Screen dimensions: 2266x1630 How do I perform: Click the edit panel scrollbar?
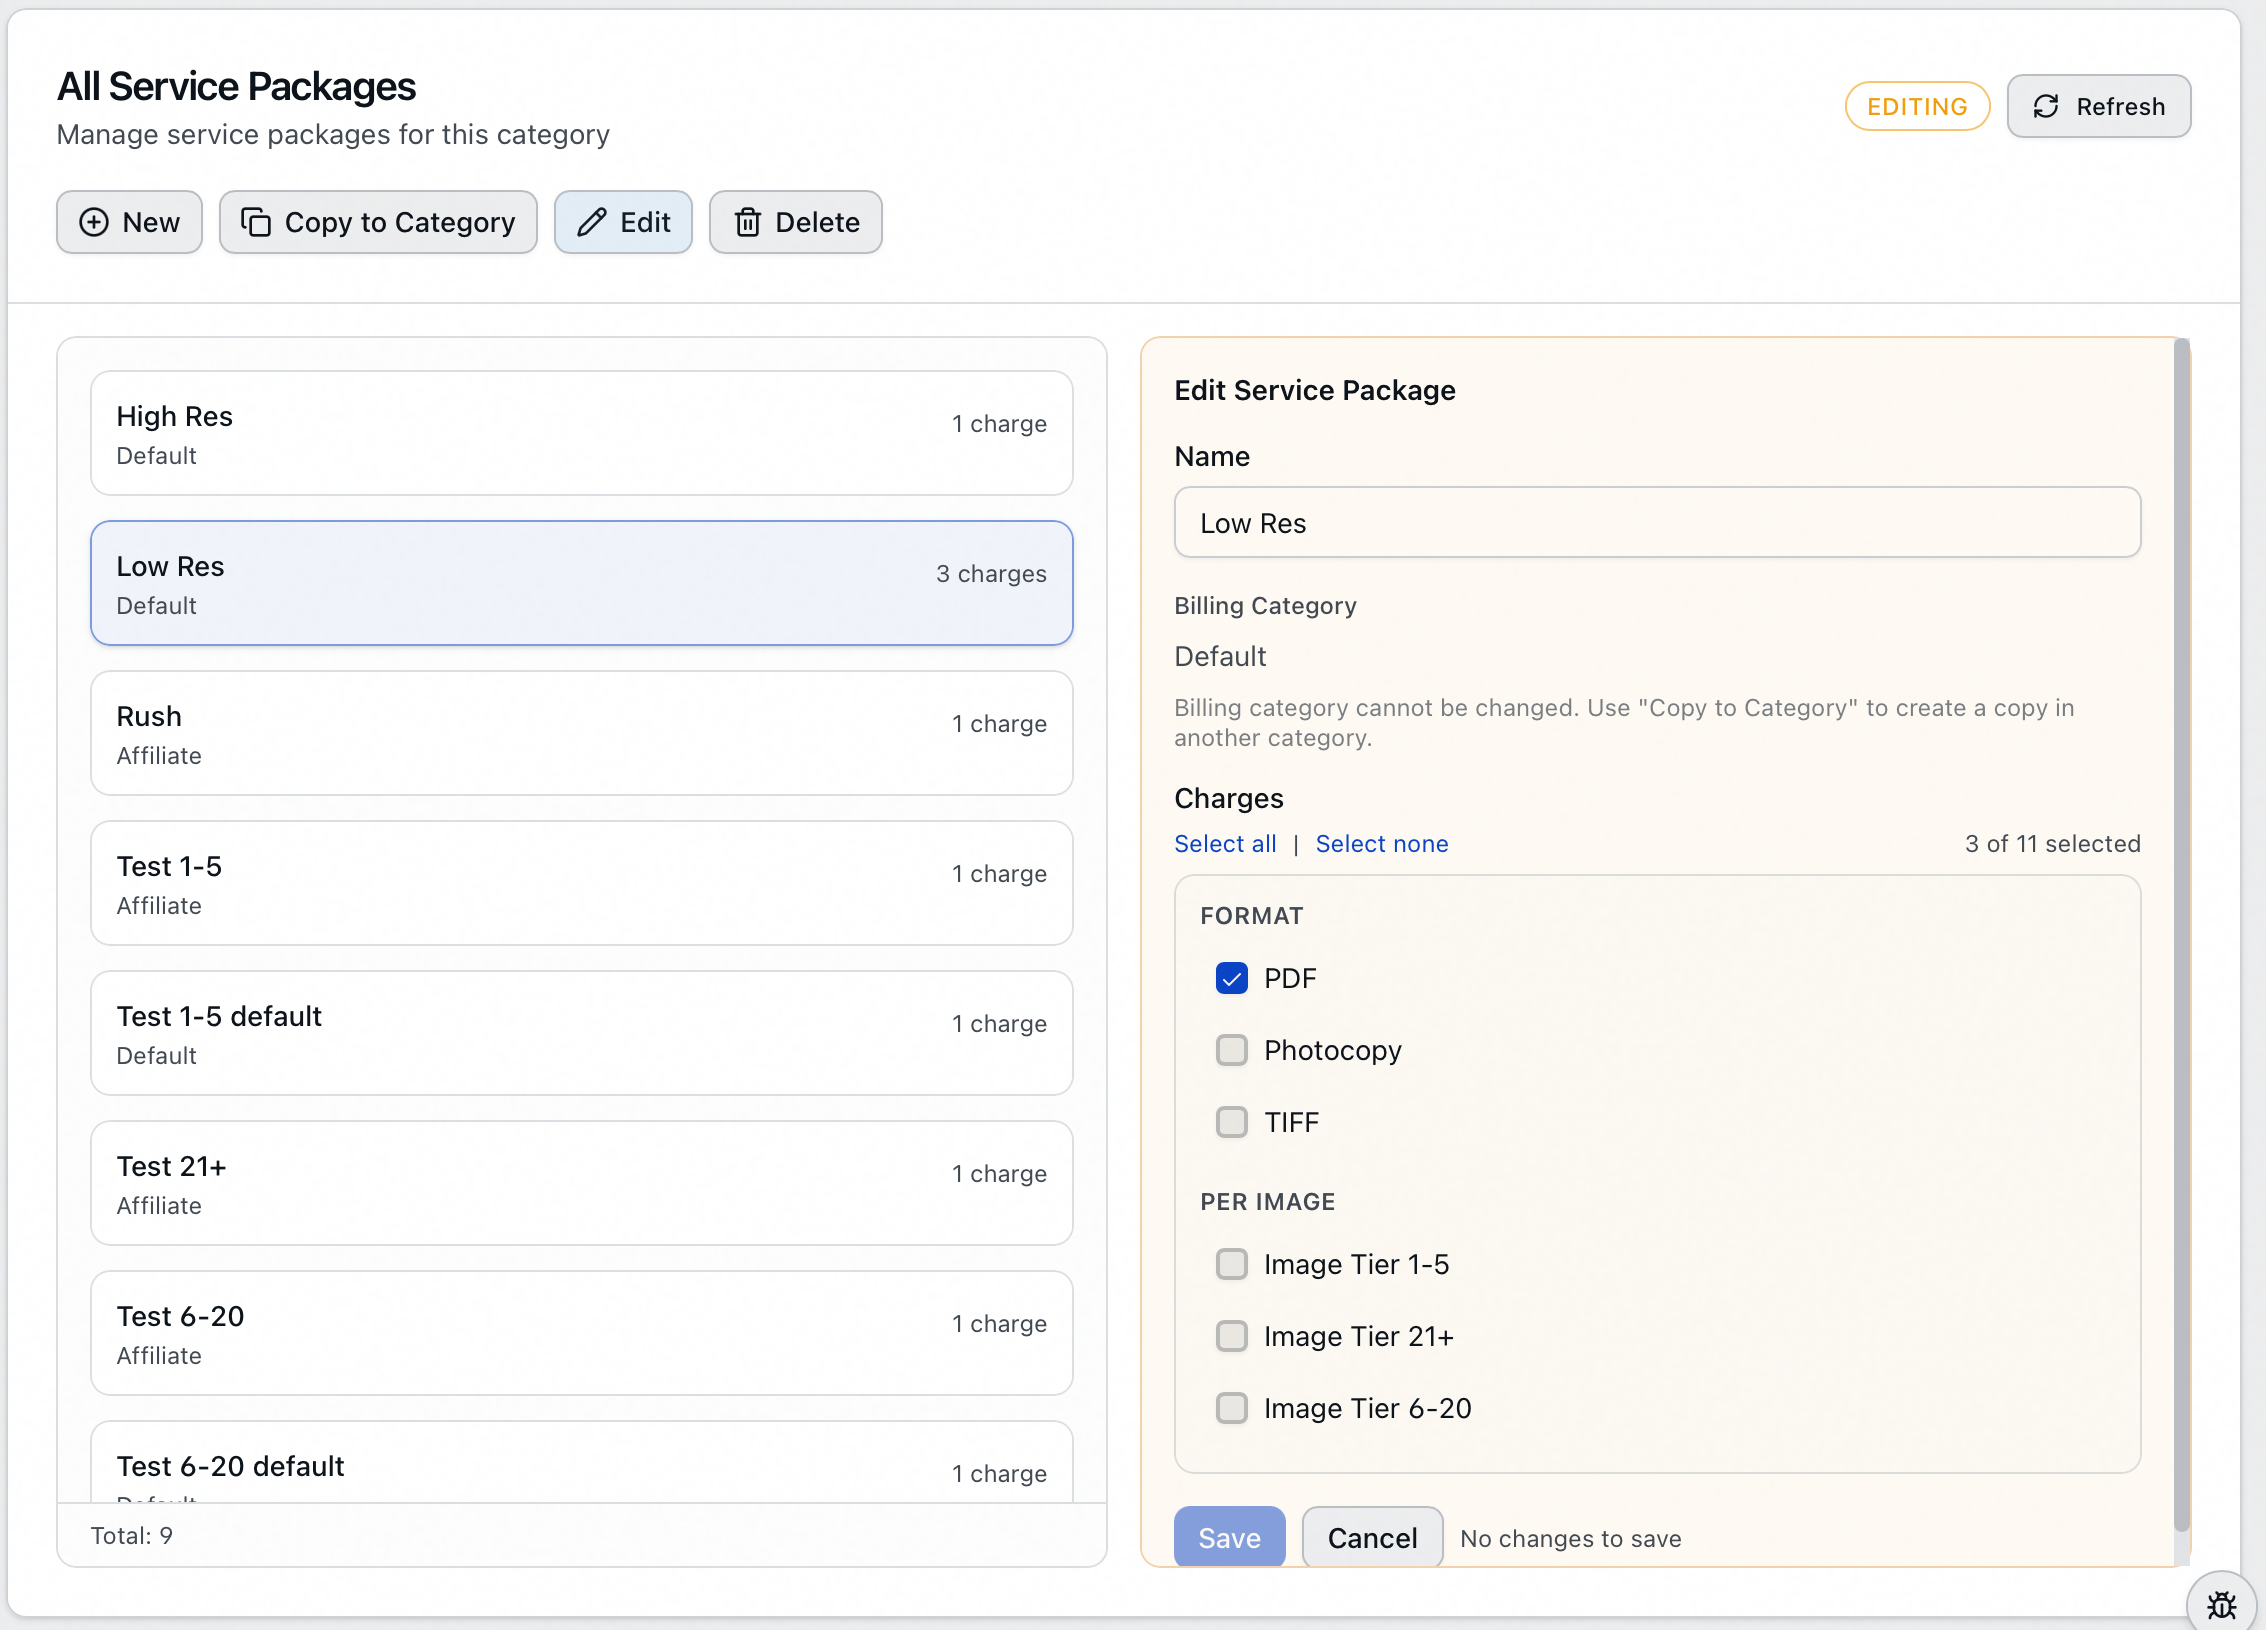pyautogui.click(x=2182, y=935)
